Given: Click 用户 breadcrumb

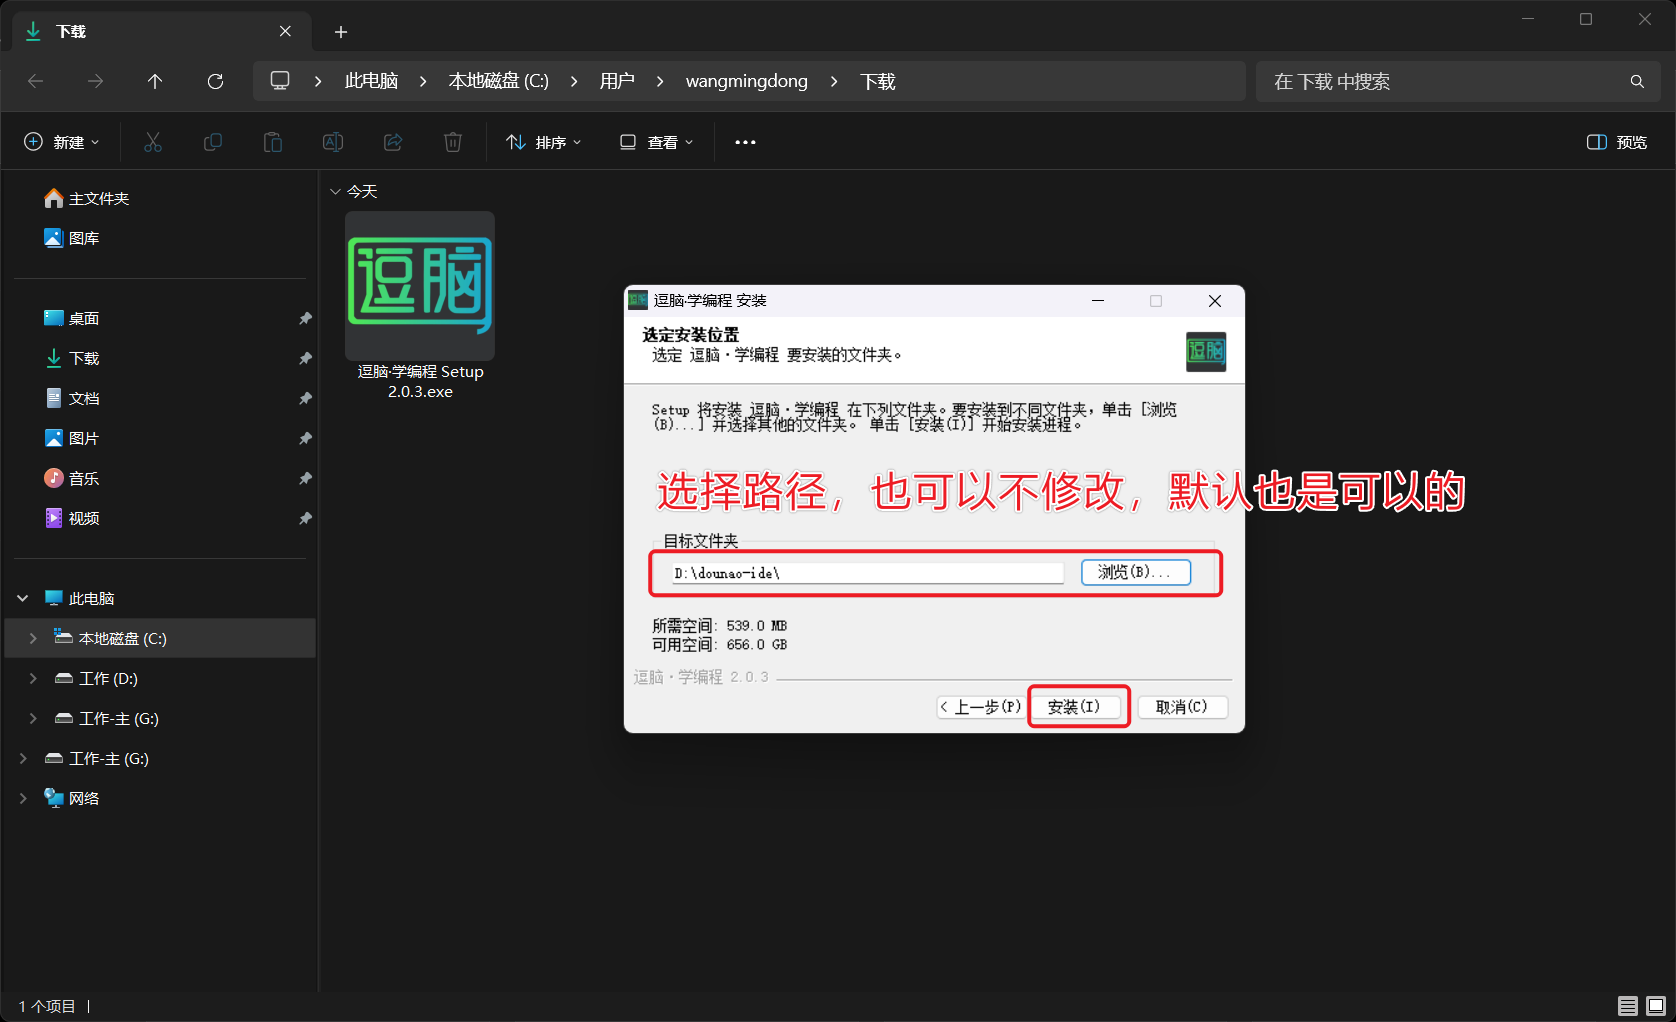Looking at the screenshot, I should coord(617,81).
